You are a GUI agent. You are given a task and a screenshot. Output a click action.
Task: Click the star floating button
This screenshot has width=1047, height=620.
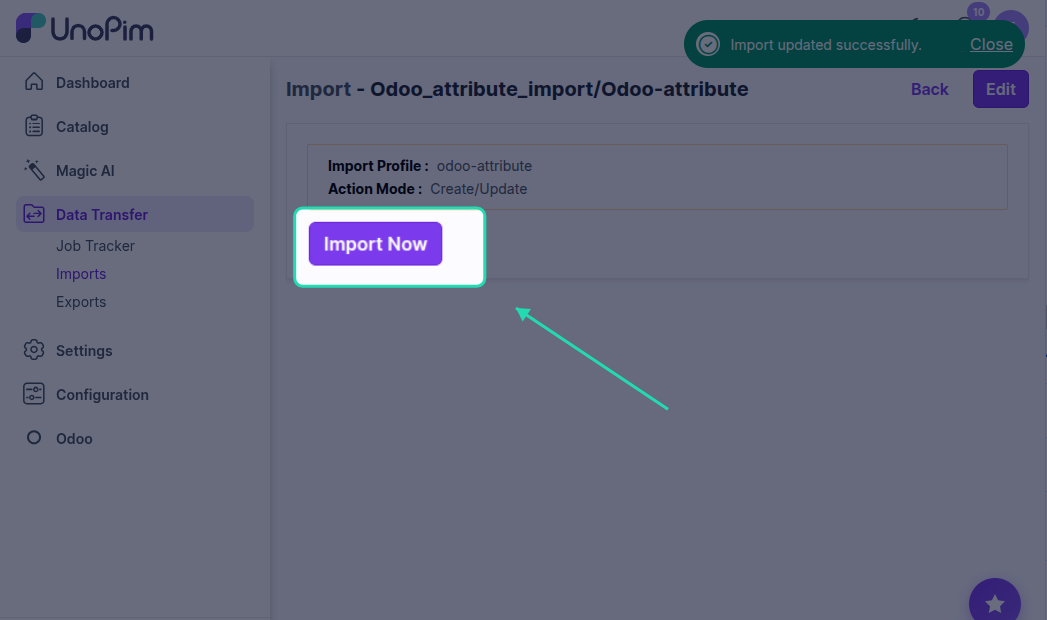click(x=994, y=602)
